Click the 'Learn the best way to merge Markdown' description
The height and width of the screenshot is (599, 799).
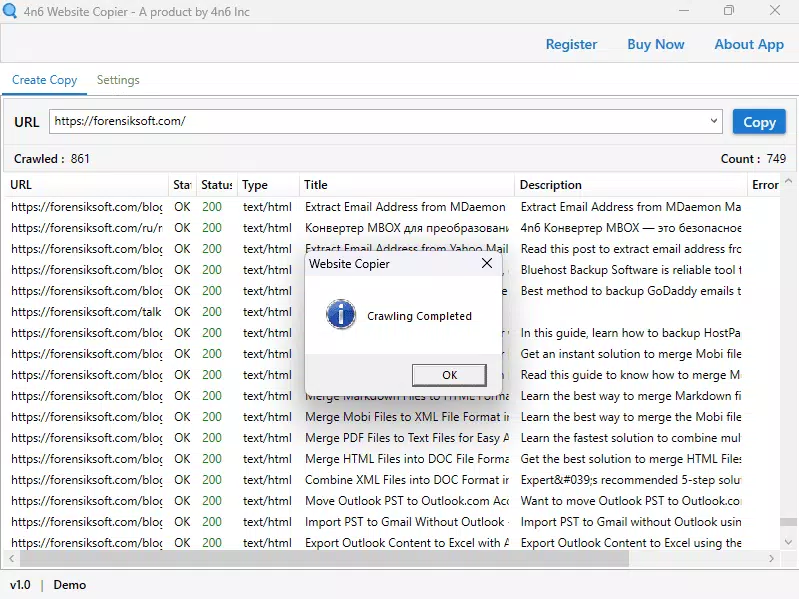(631, 396)
